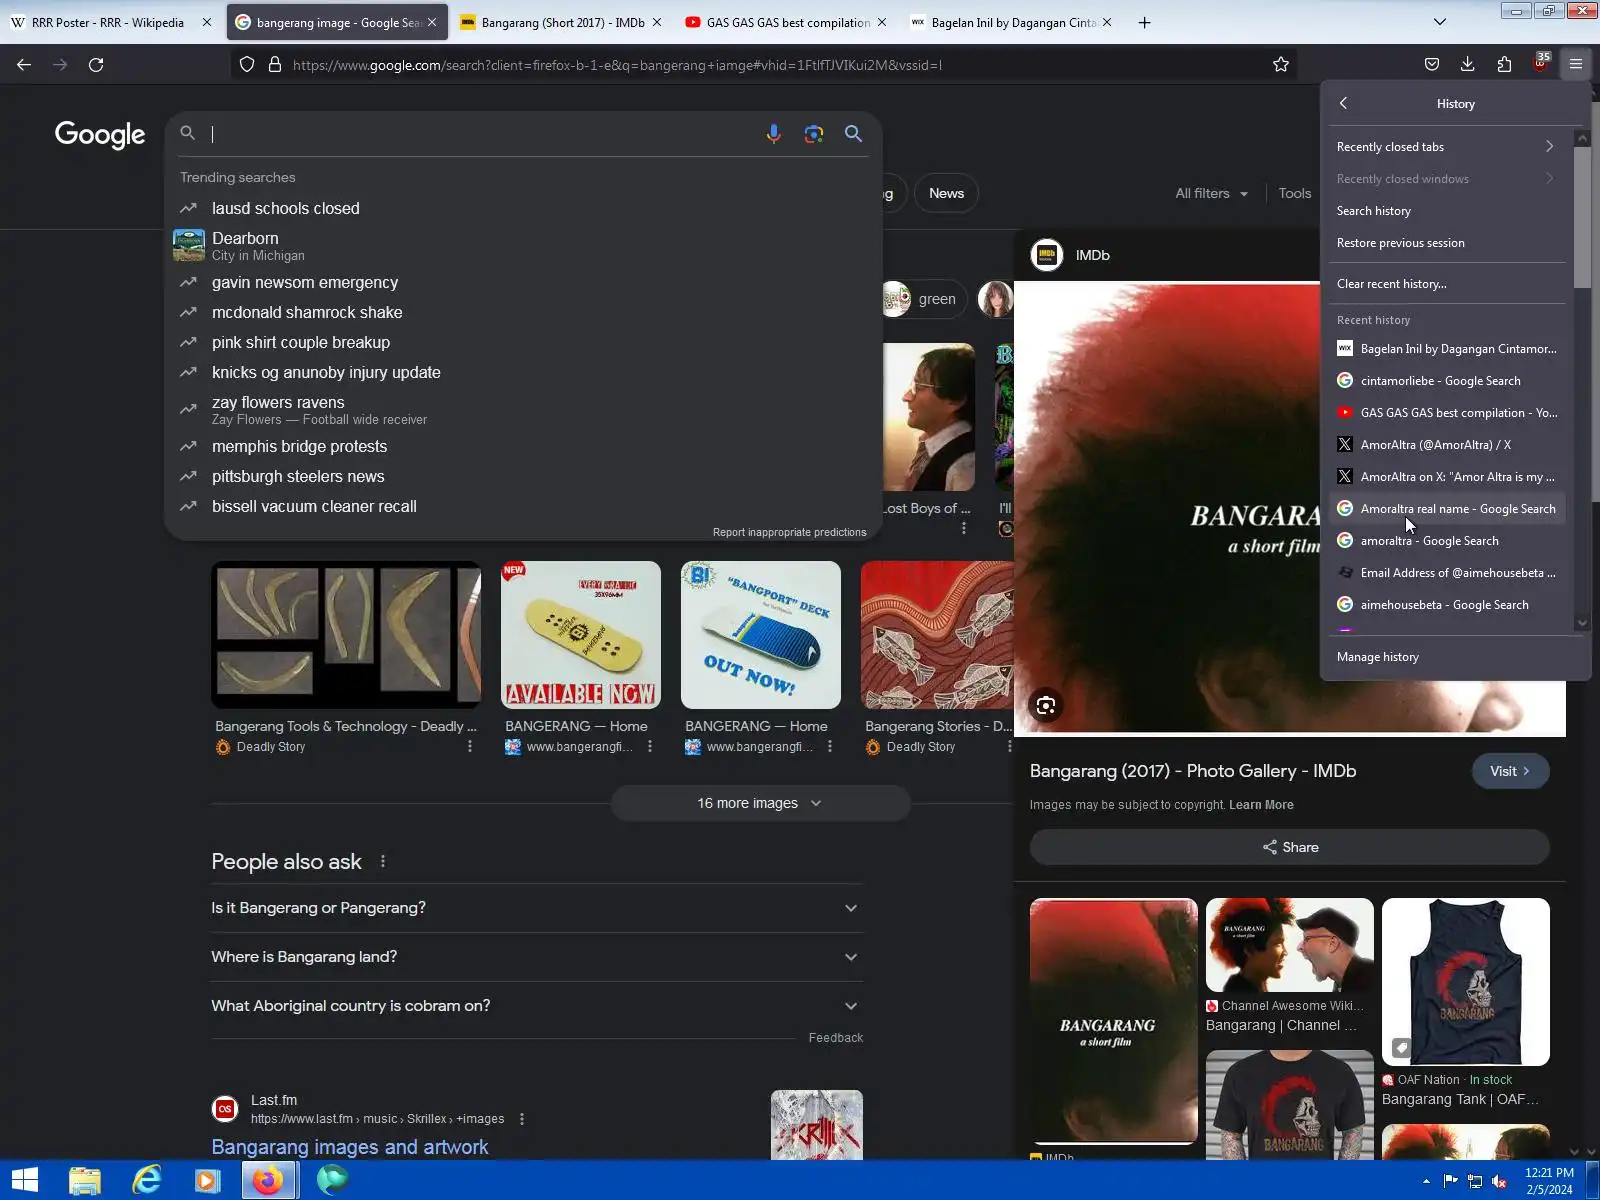This screenshot has width=1600, height=1200.
Task: Open 'cintamorliebe - Google Search' history entry
Action: [1446, 381]
